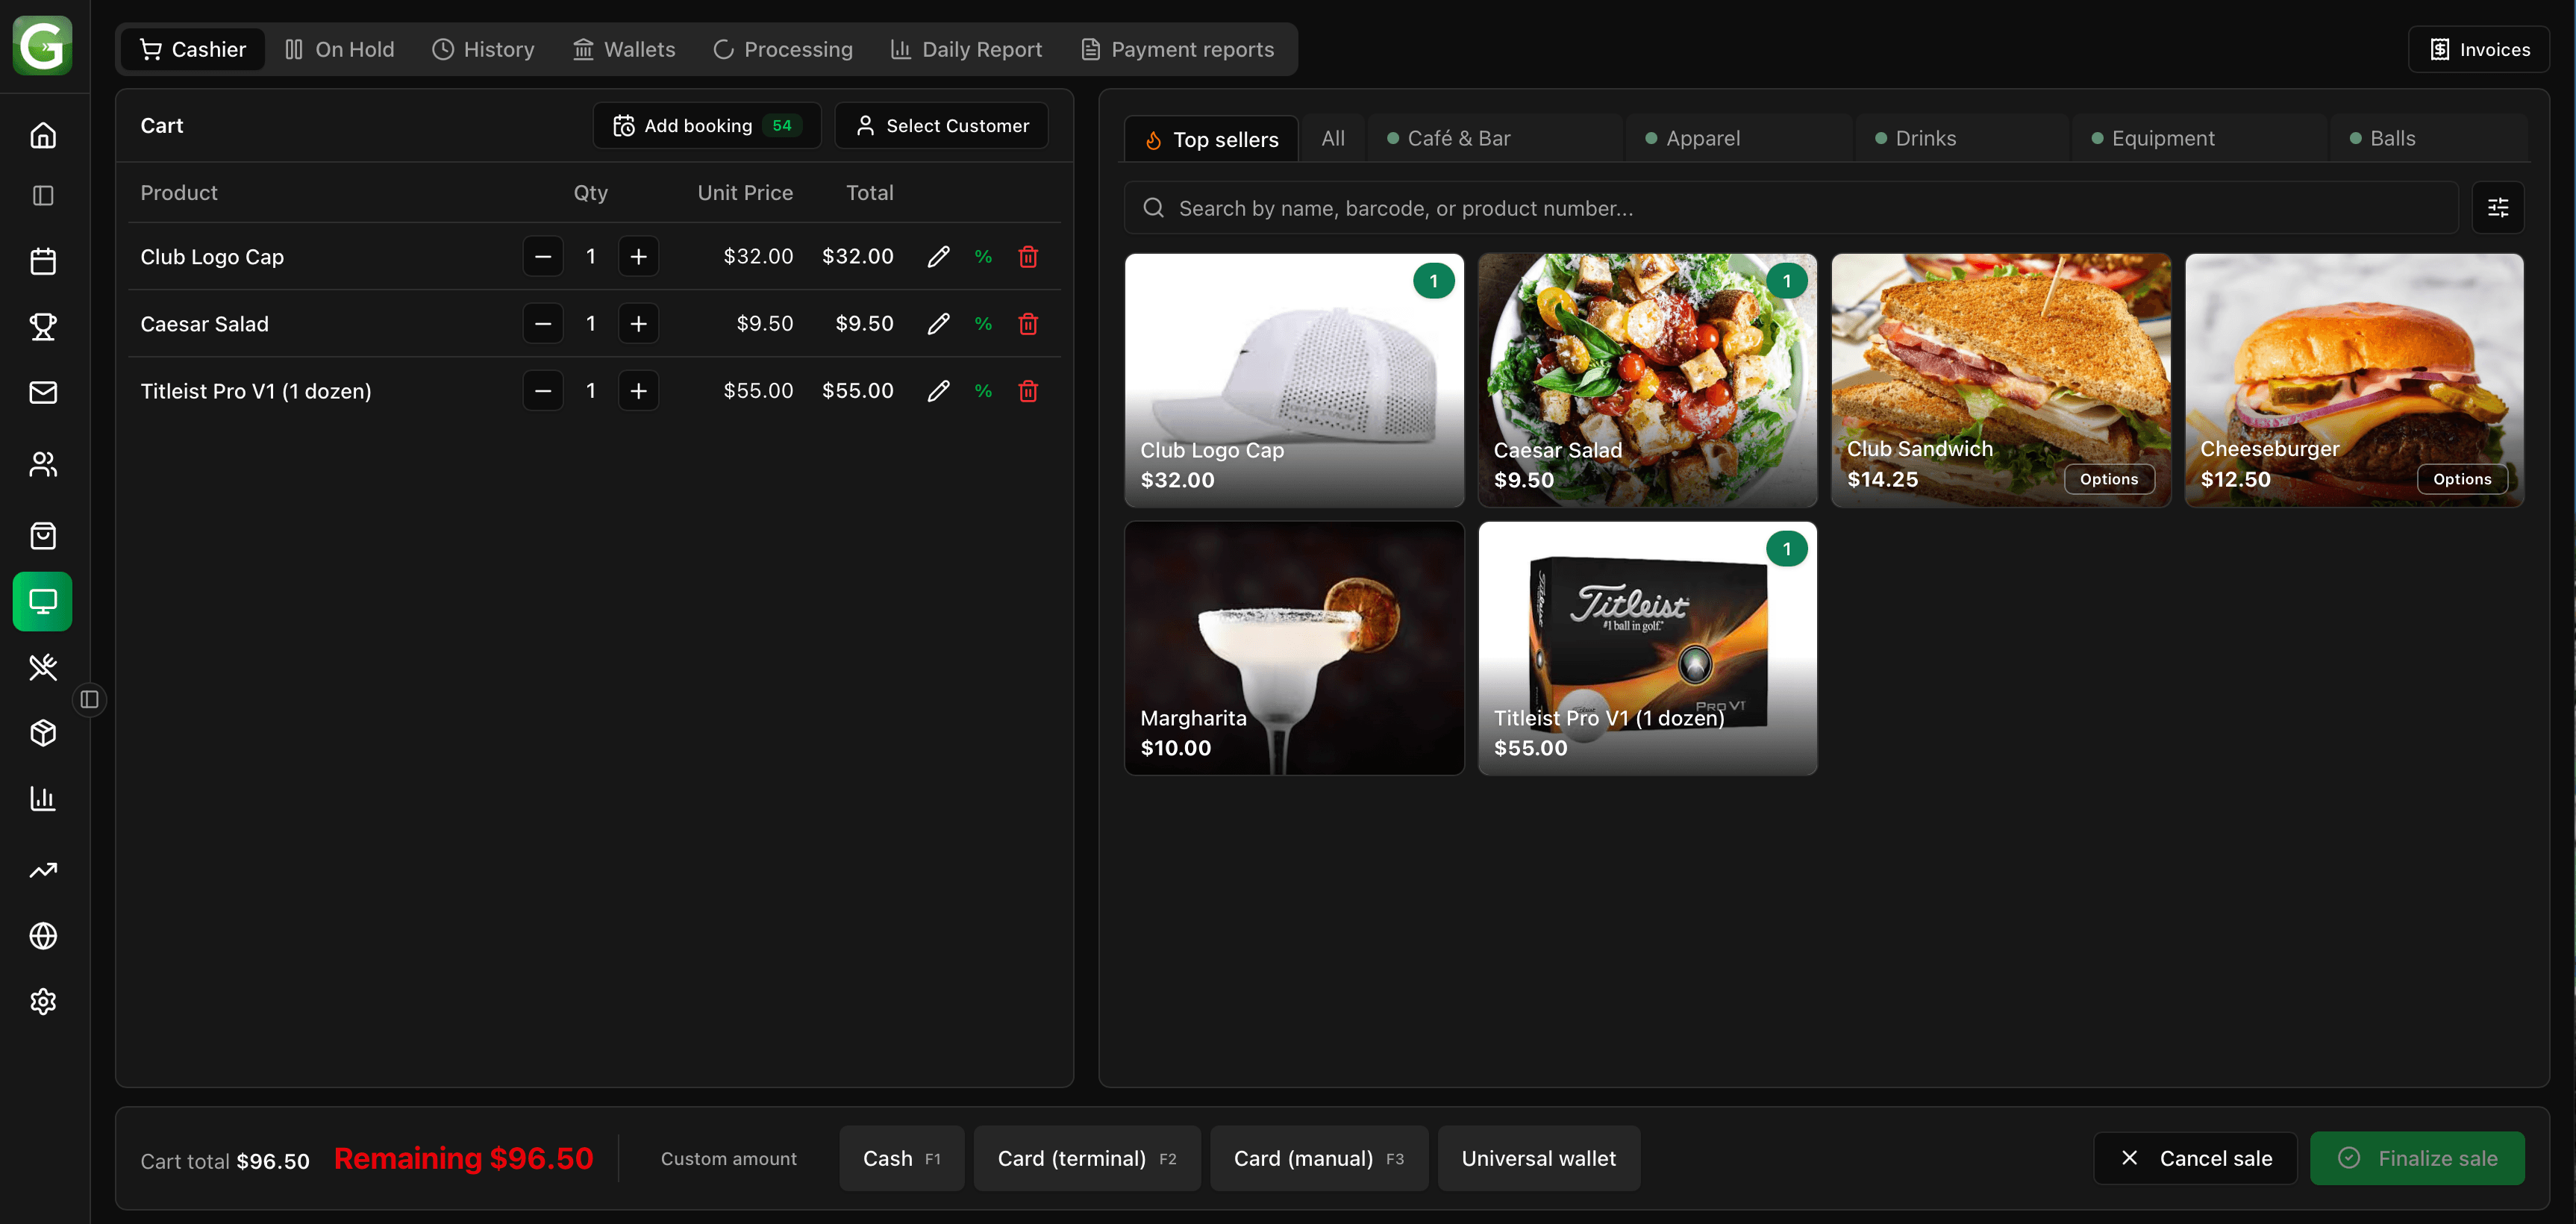Pay with Universal wallet

click(x=1538, y=1158)
